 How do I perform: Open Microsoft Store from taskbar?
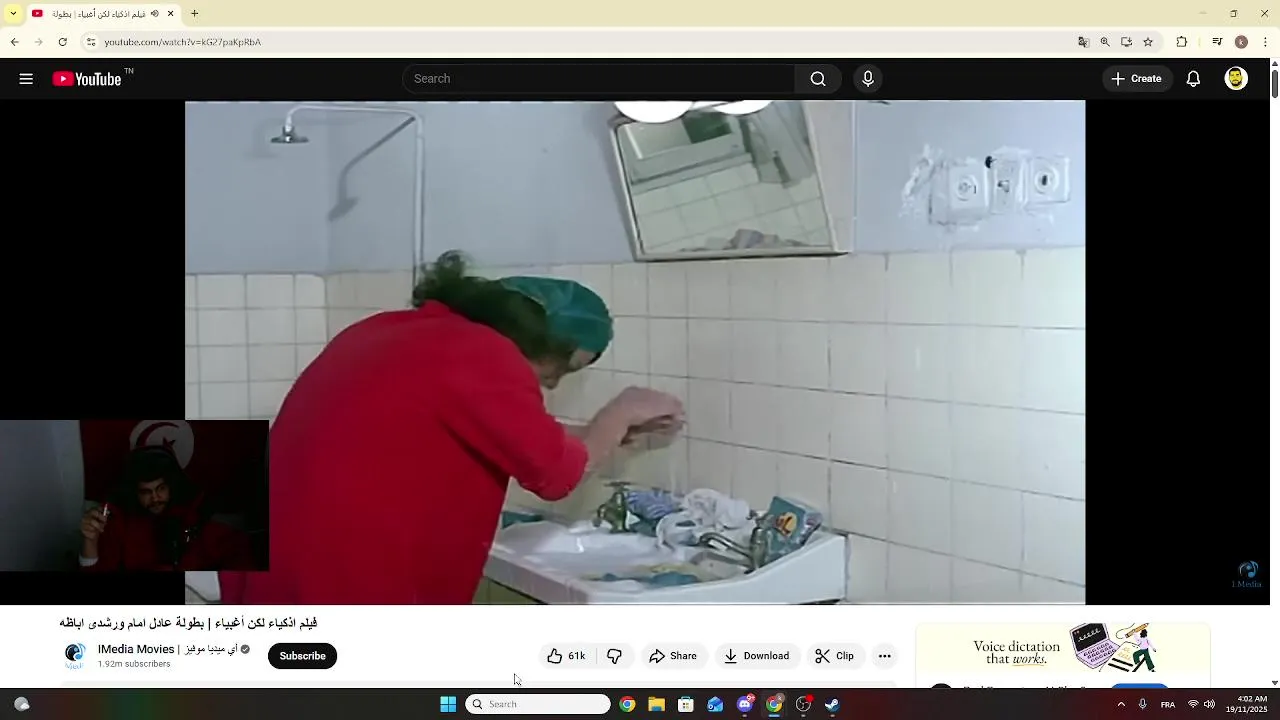pos(686,704)
